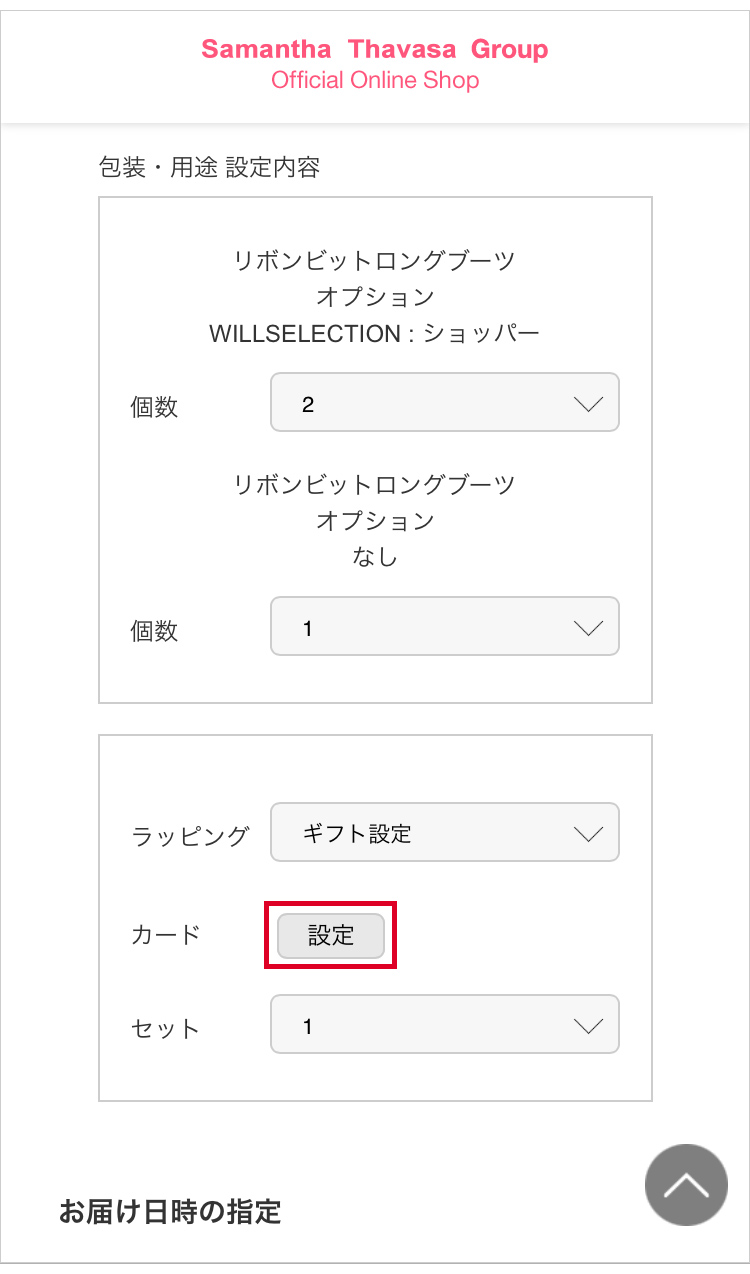Open the 個数 dropdown under the なし option
The width and height of the screenshot is (750, 1274).
(430, 627)
